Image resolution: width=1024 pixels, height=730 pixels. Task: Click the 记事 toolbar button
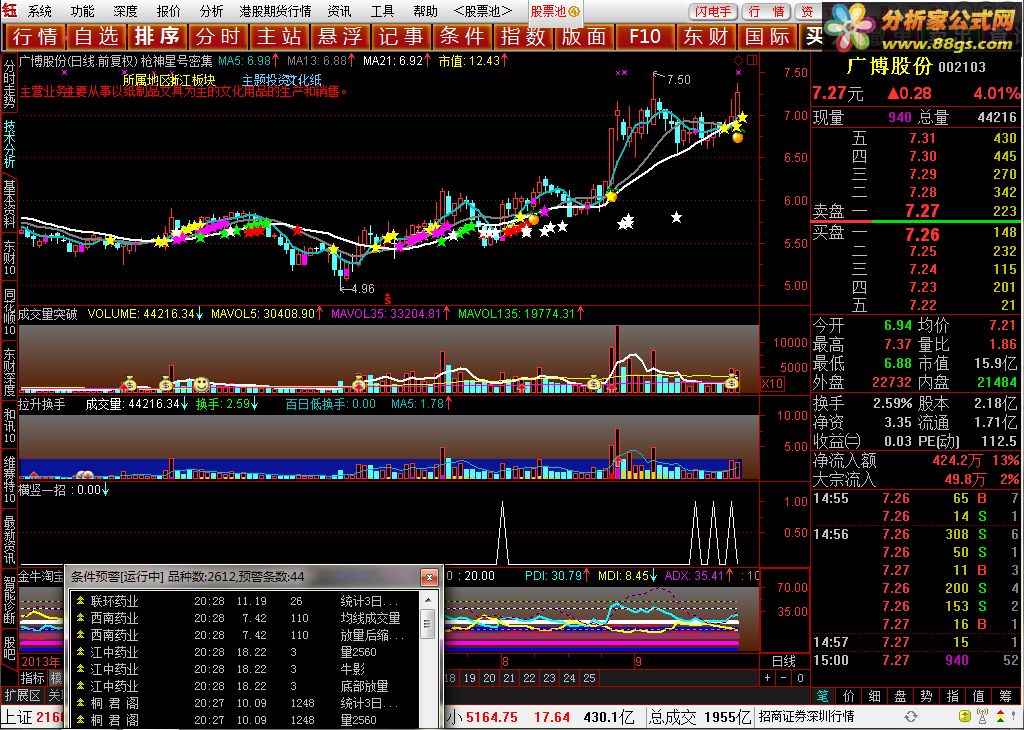tap(401, 37)
